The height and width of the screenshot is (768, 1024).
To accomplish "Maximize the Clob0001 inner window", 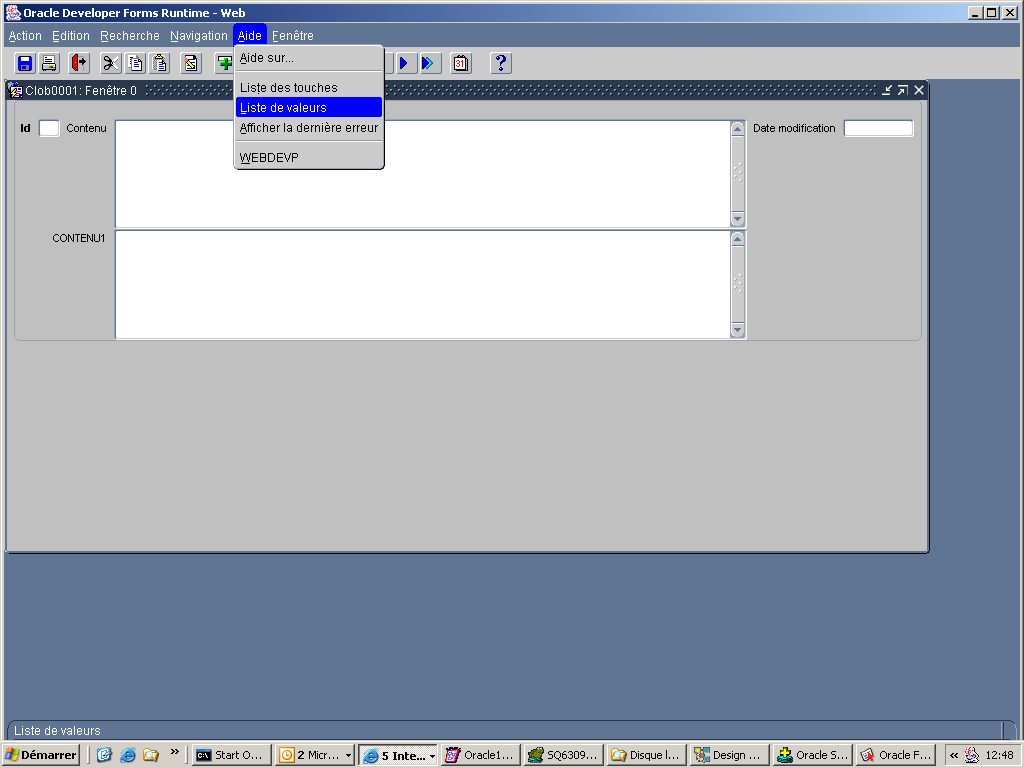I will pyautogui.click(x=903, y=90).
